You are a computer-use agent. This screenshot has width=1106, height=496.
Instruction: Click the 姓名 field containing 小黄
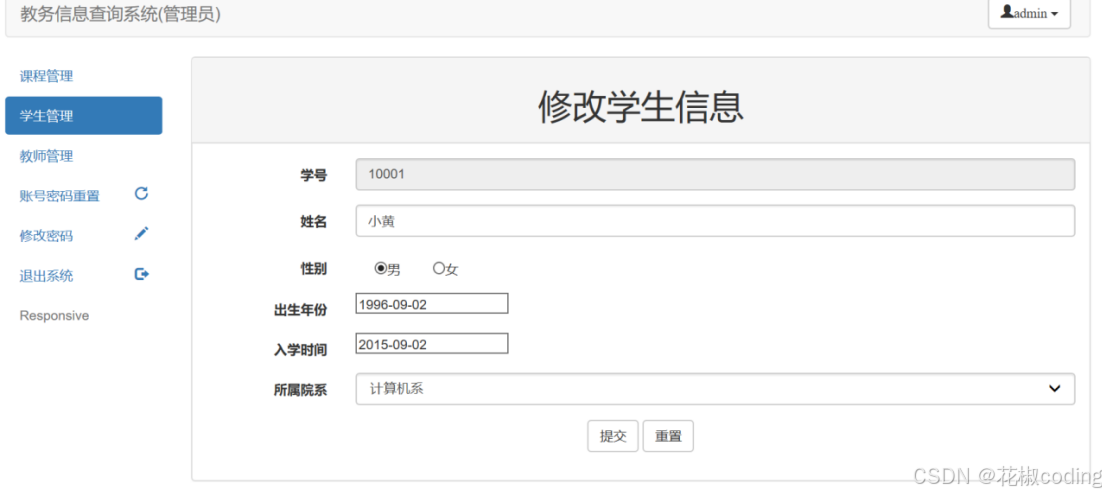click(715, 221)
